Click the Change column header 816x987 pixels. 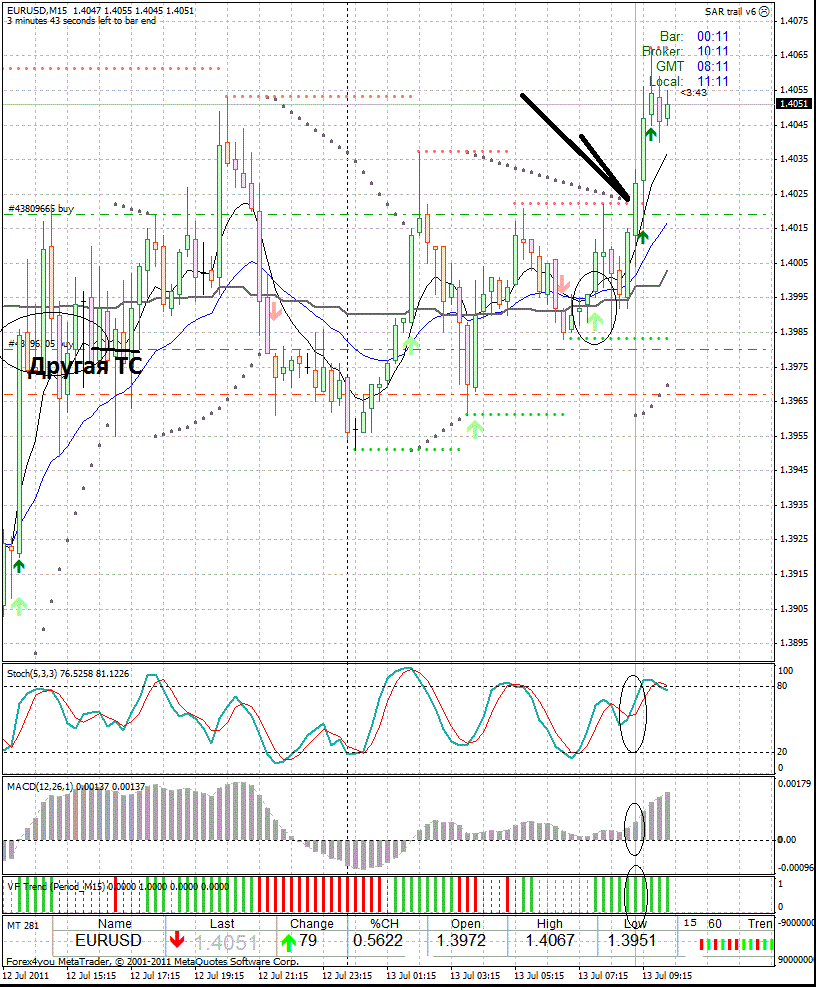pyautogui.click(x=312, y=923)
